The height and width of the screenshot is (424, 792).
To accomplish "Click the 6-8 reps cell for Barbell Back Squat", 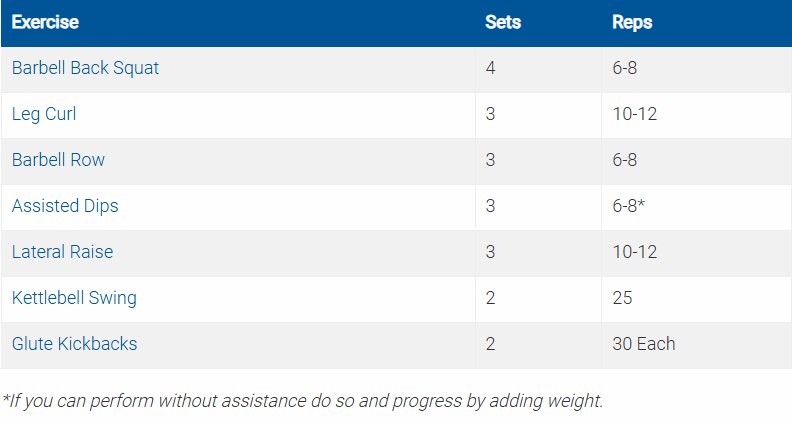I will (x=625, y=68).
